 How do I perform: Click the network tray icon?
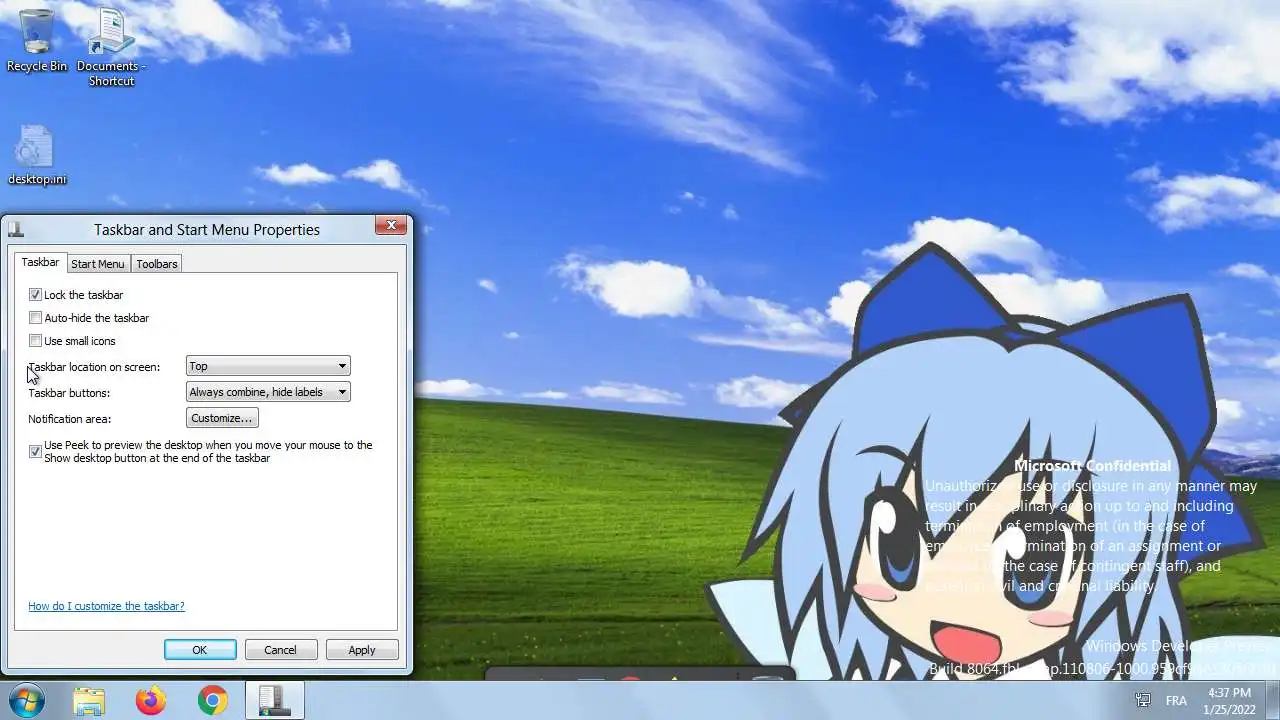pyautogui.click(x=1143, y=700)
